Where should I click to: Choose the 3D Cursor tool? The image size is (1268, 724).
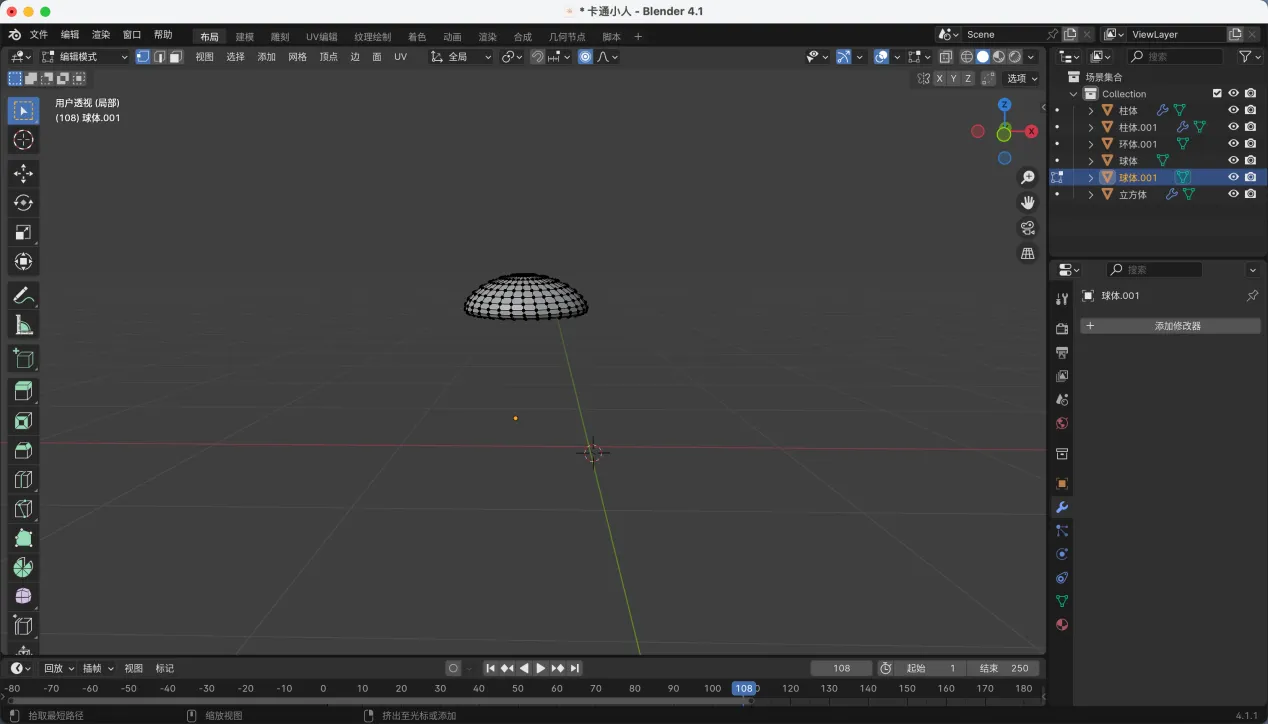coord(23,140)
